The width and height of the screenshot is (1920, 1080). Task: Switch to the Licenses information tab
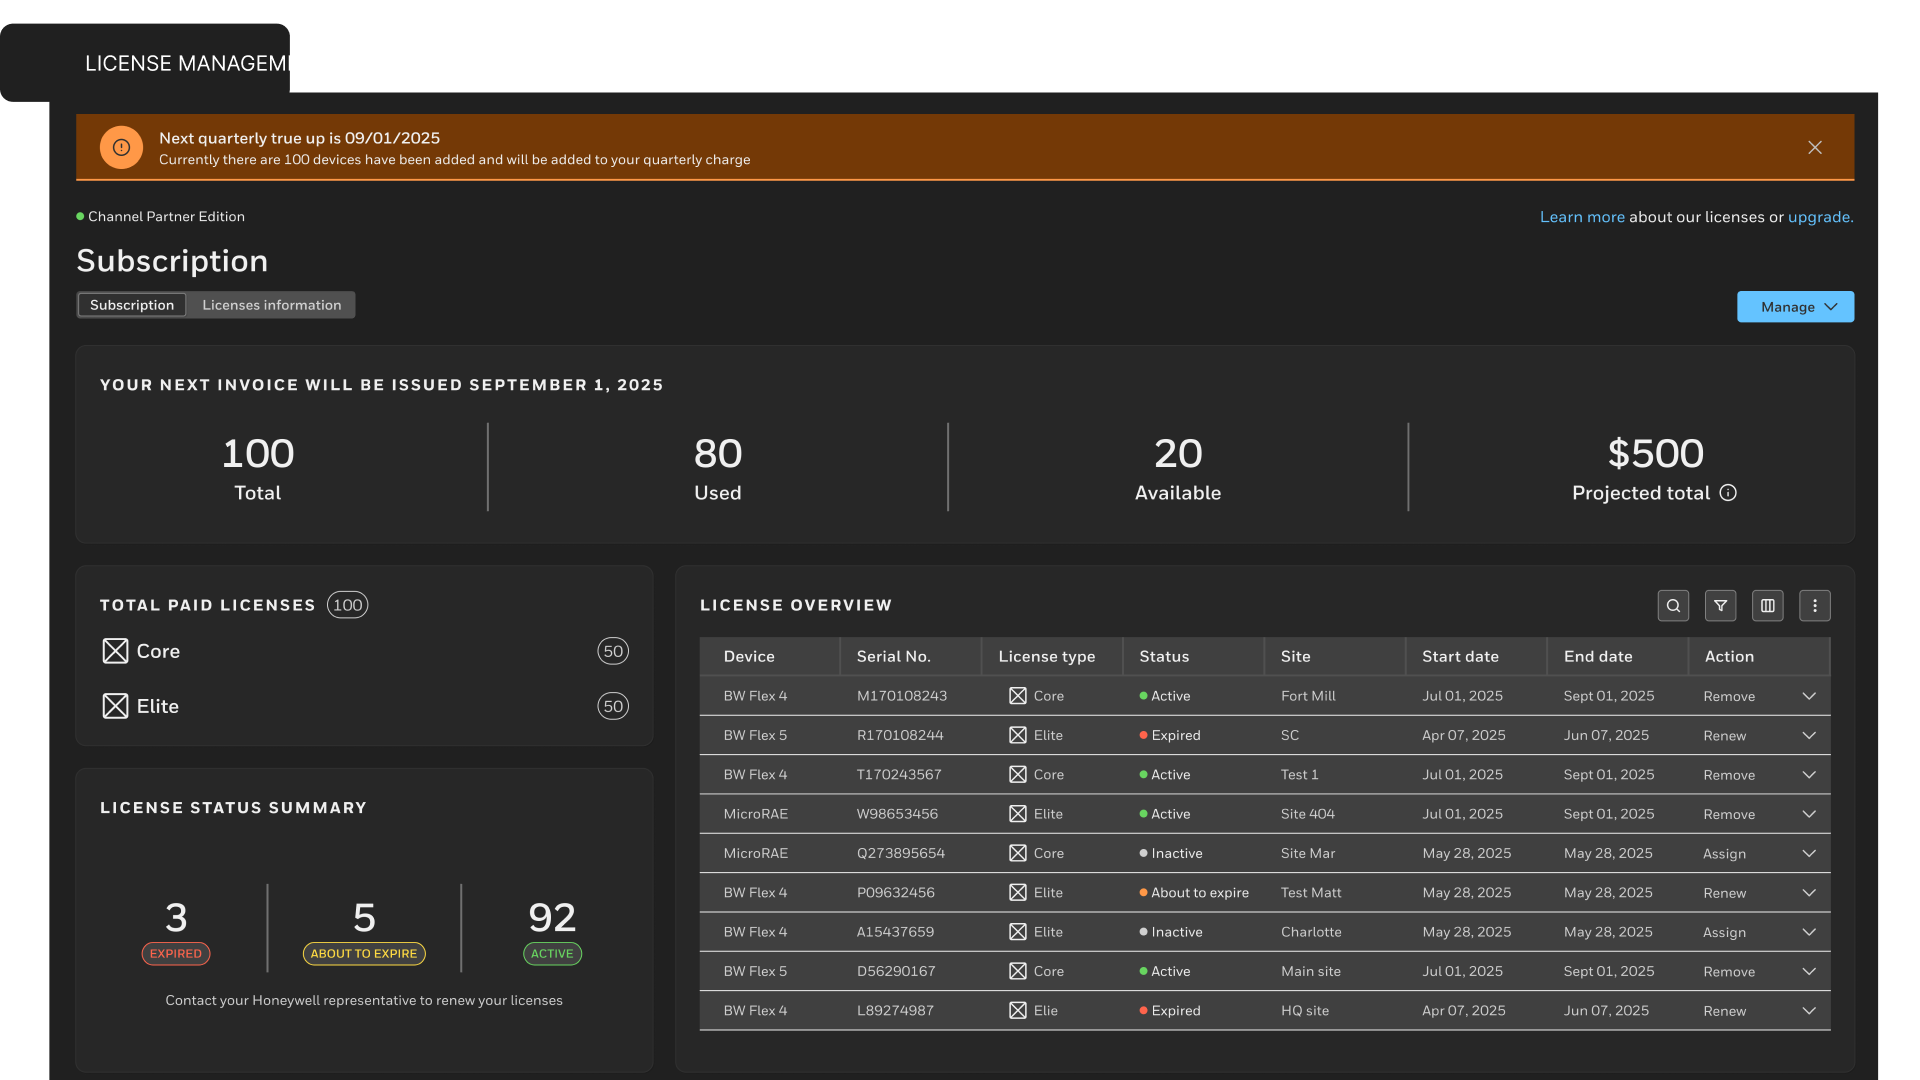coord(271,305)
